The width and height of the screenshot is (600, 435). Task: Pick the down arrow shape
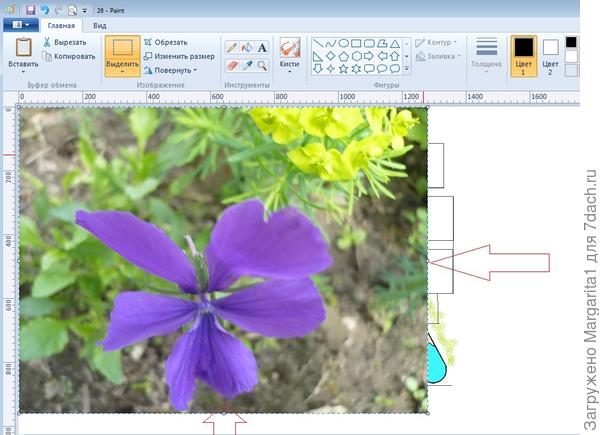[x=318, y=69]
